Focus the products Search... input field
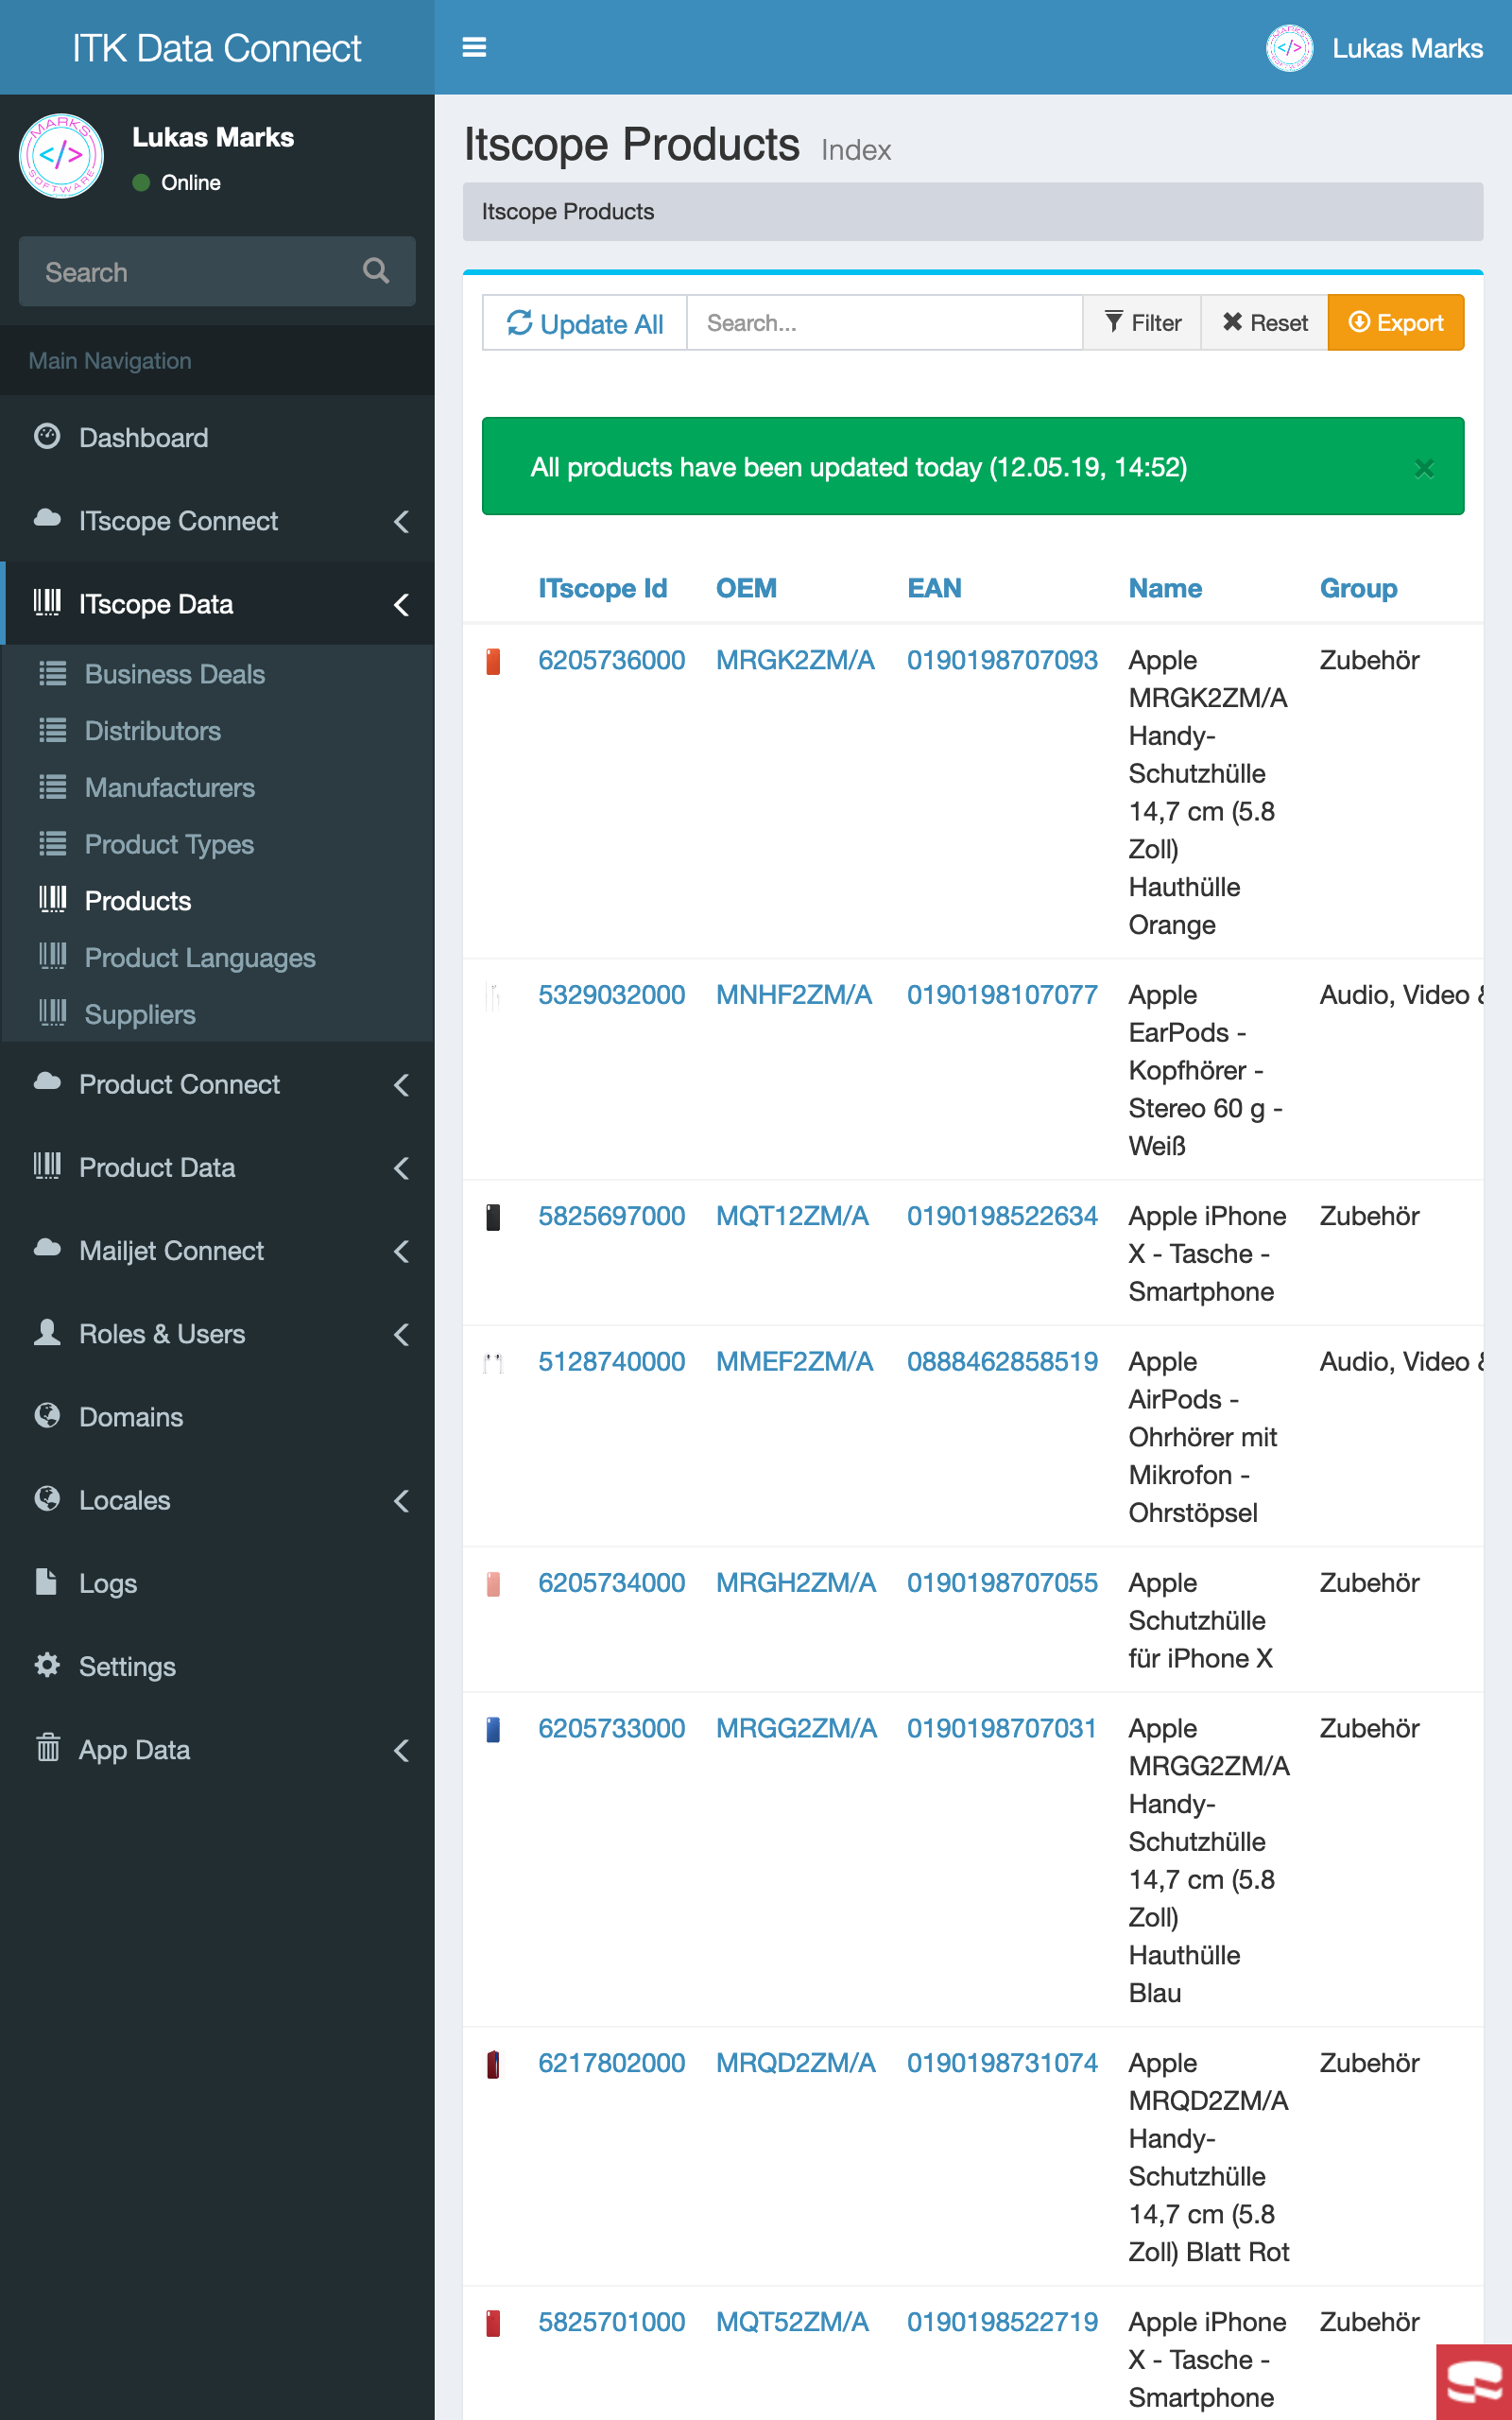Image resolution: width=1512 pixels, height=2420 pixels. coord(885,323)
